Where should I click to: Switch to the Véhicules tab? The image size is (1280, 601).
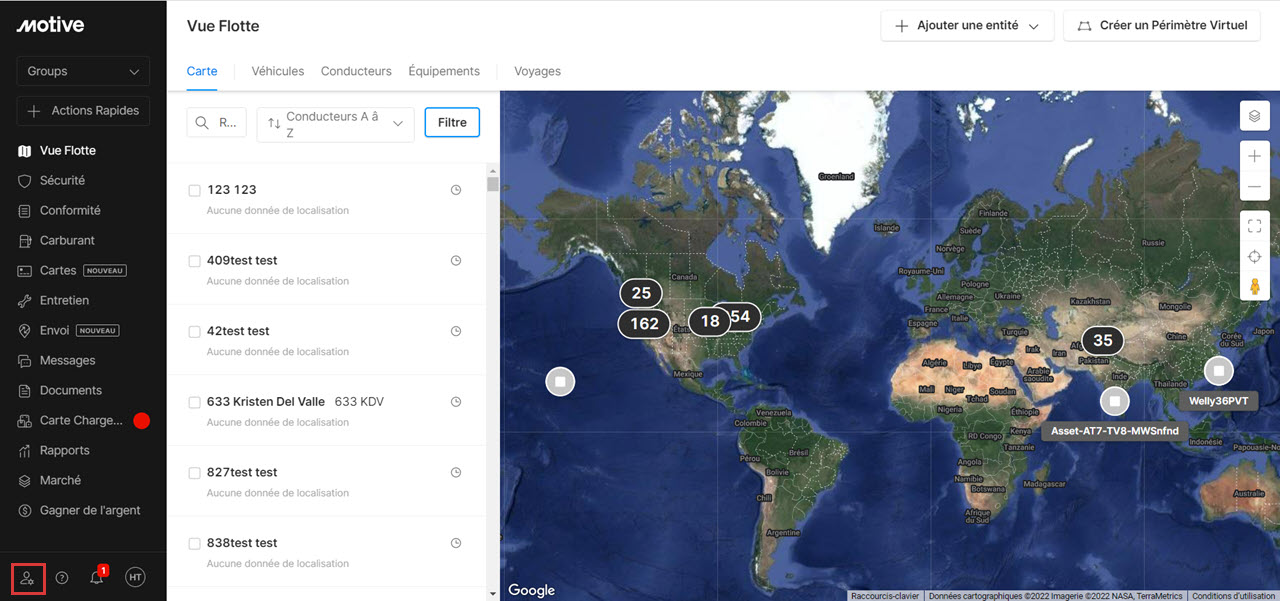coord(277,71)
